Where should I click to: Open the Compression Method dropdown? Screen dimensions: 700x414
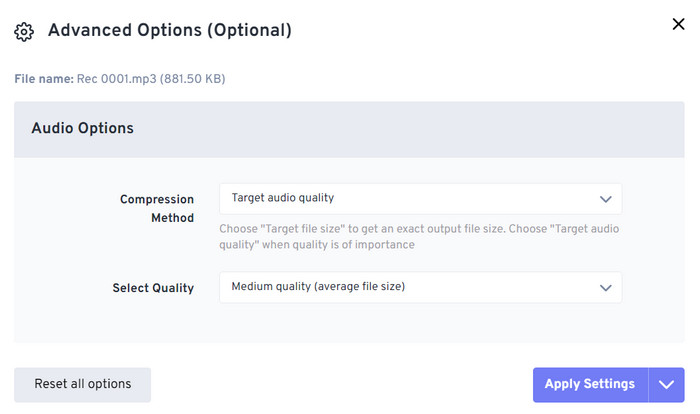click(x=420, y=199)
